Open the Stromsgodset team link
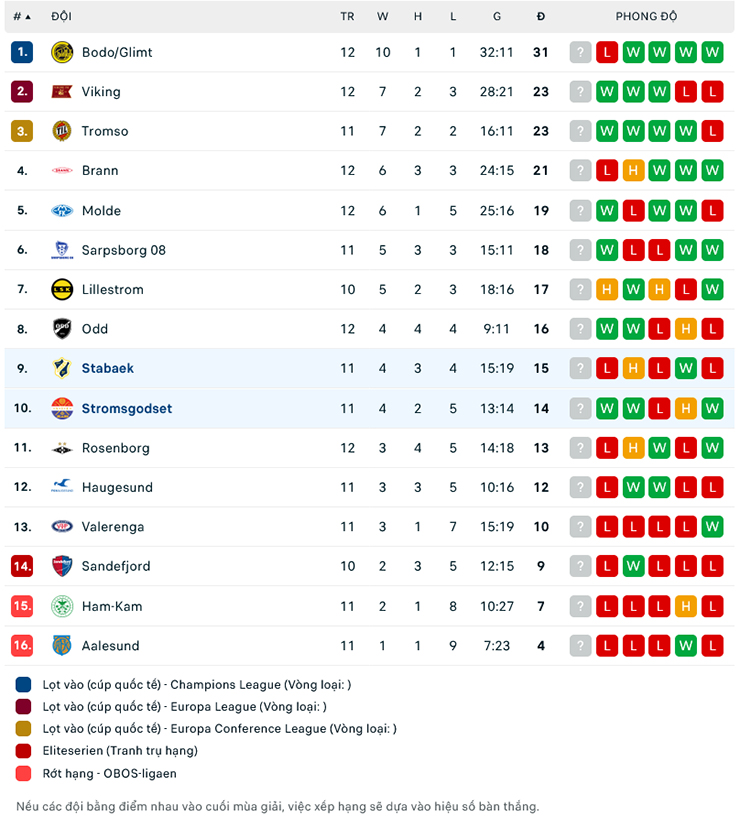This screenshot has height=827, width=740. click(x=127, y=408)
